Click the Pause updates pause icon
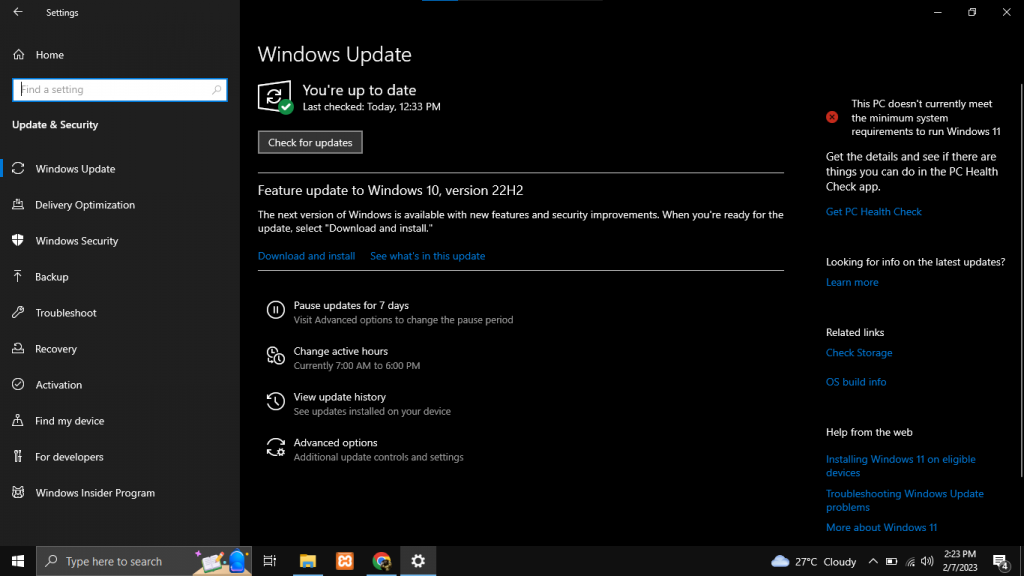 click(x=276, y=310)
